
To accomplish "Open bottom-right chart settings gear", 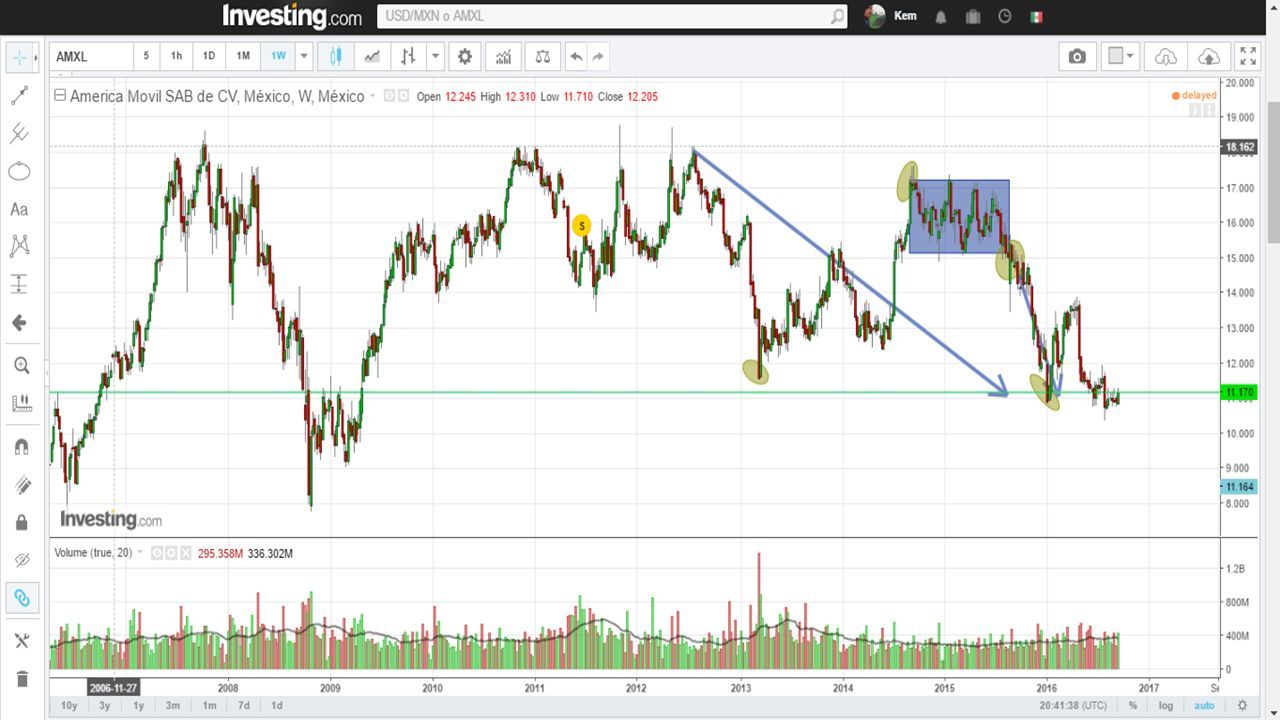I will pos(1243,705).
